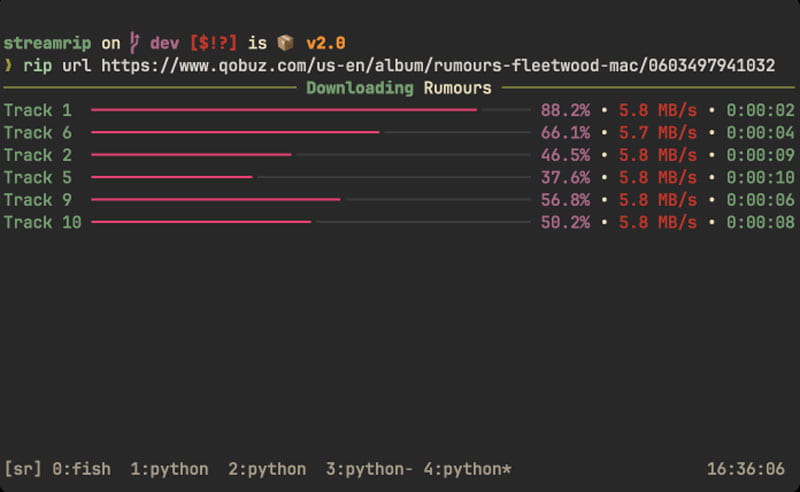
Task: Click the Rumours album title in heading
Action: click(x=458, y=88)
